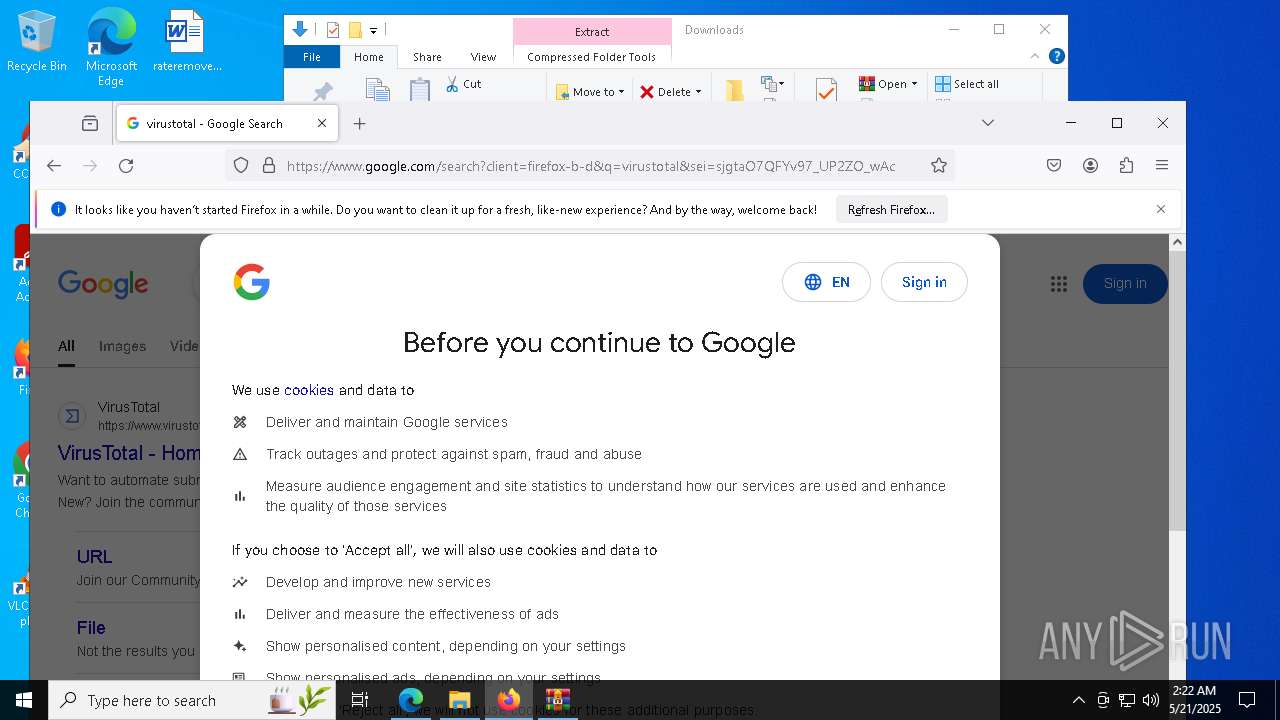Switch to Share ribbon tab
The height and width of the screenshot is (720, 1280).
[x=427, y=57]
